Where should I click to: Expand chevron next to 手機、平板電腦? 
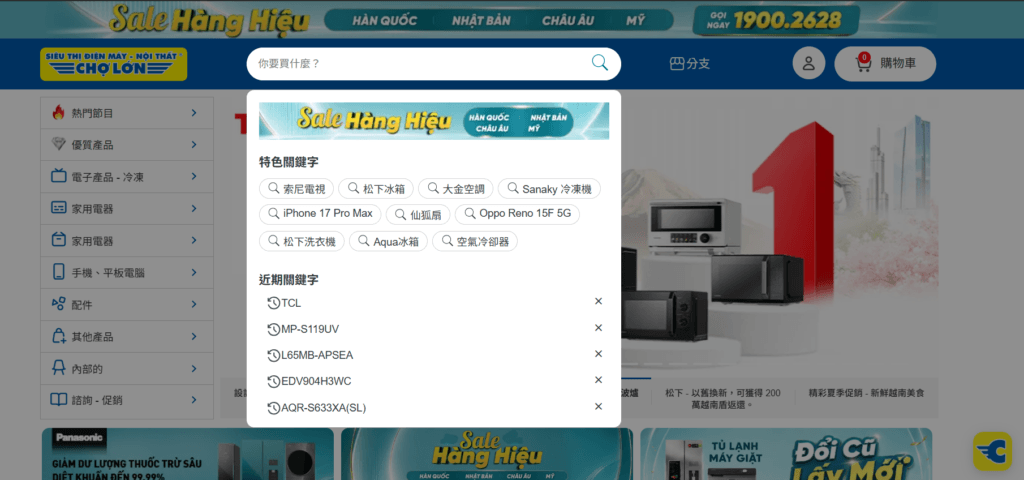(x=194, y=272)
